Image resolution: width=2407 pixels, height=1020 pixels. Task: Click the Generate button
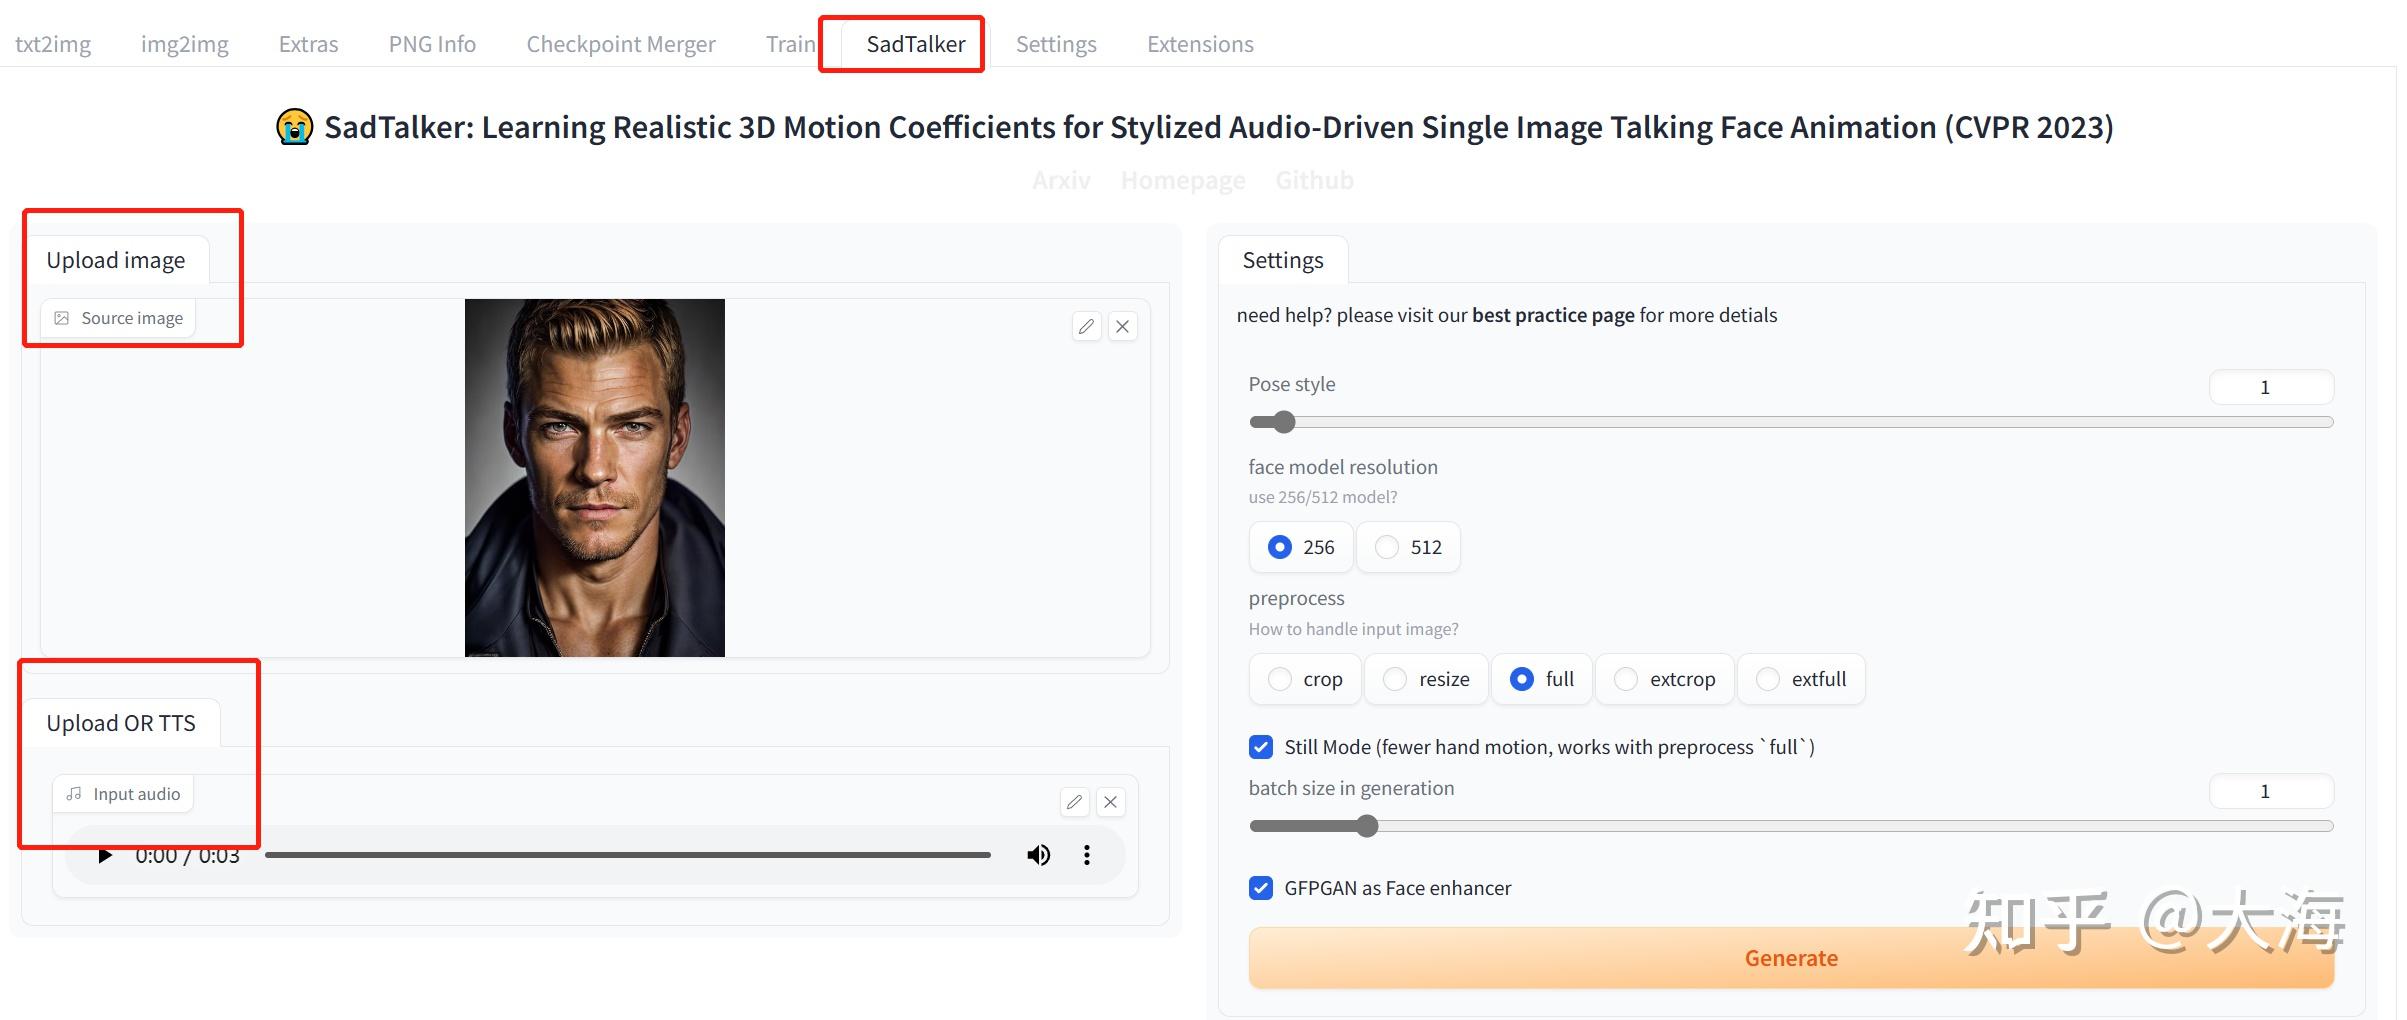pyautogui.click(x=1790, y=958)
